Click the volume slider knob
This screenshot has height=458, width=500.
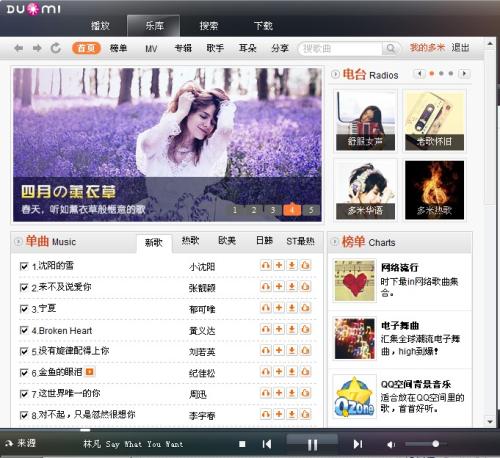point(435,444)
